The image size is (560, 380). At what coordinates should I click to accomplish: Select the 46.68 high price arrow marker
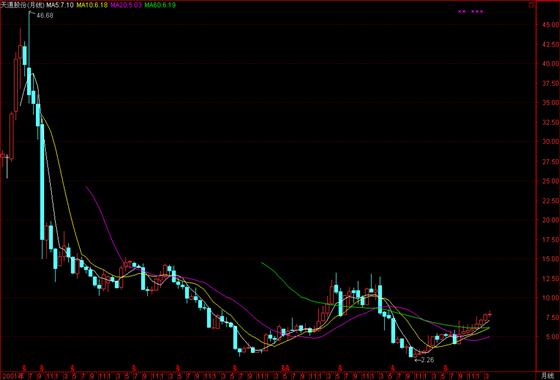coord(41,15)
